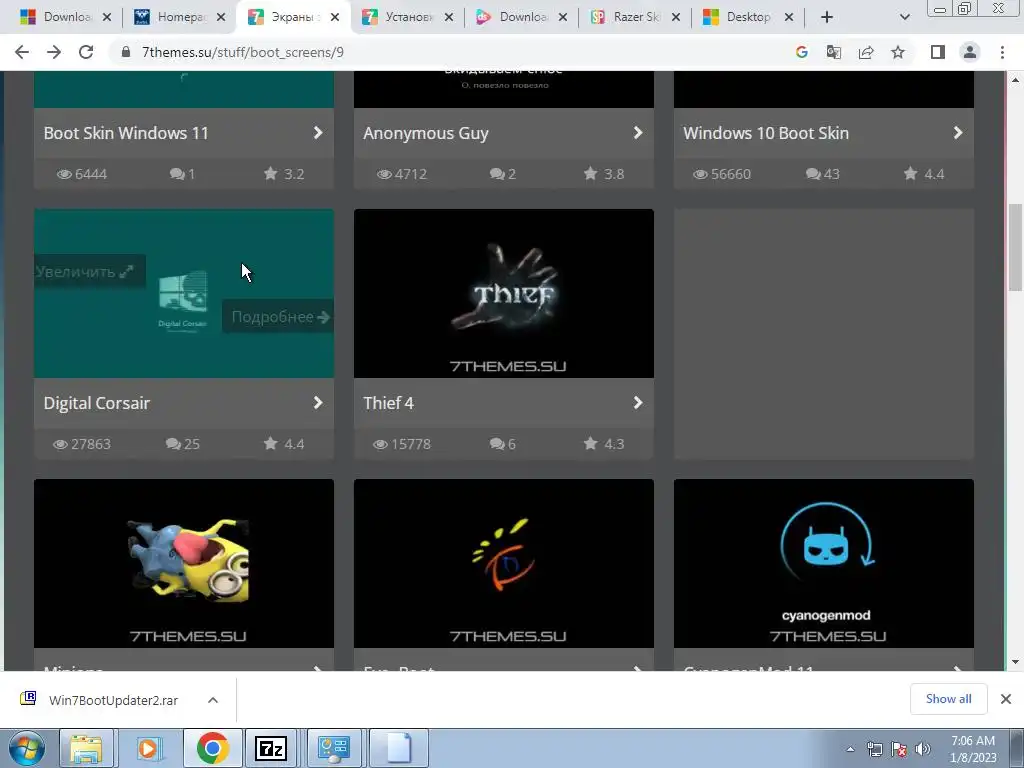Bookmark this tab with the star
Viewport: 1024px width, 768px height.
(898, 52)
